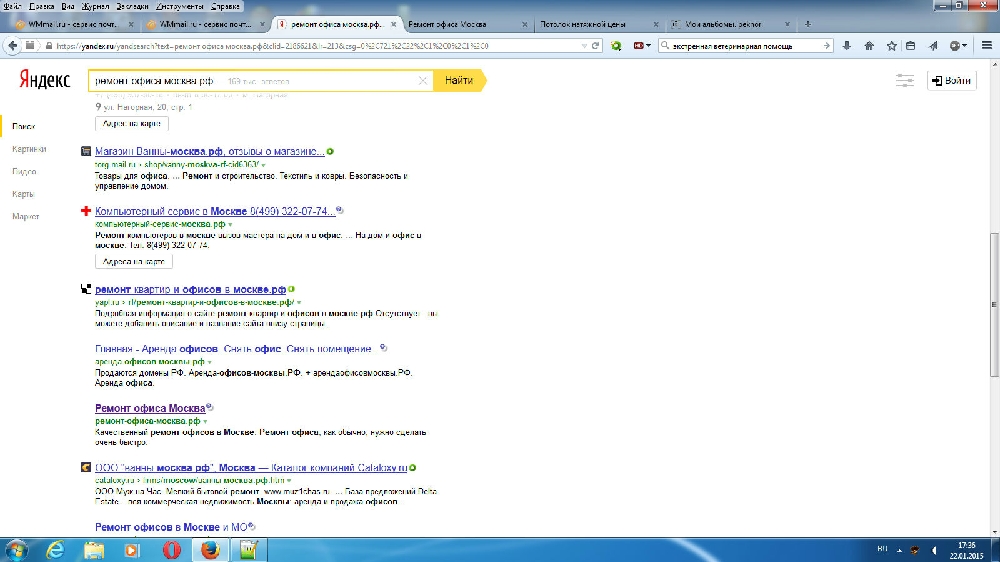The height and width of the screenshot is (562, 1000).
Task: Expand the red extension icon dropdown arrow
Action: point(649,46)
